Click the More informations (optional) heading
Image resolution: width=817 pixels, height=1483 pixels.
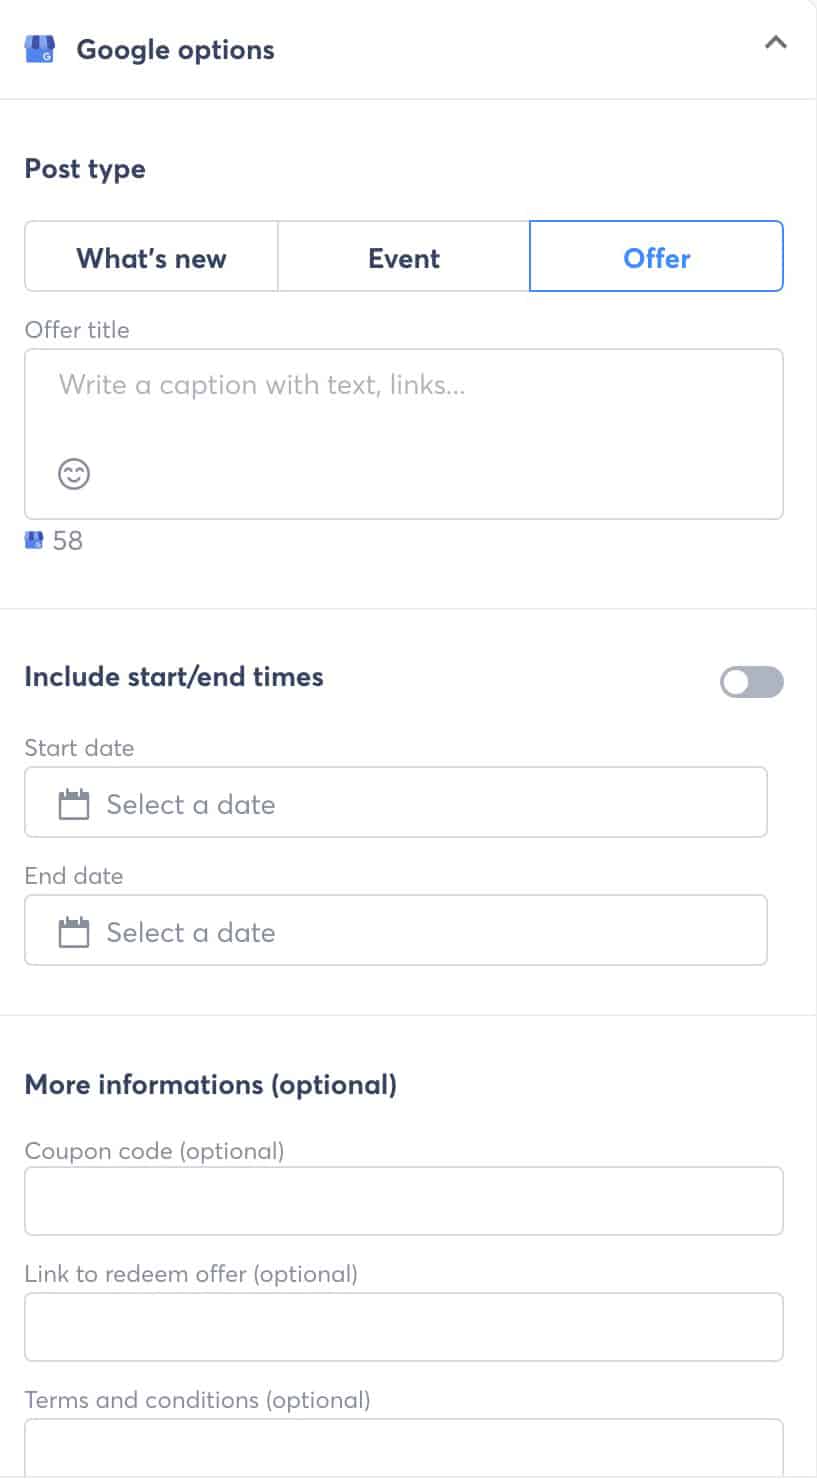pos(210,1085)
